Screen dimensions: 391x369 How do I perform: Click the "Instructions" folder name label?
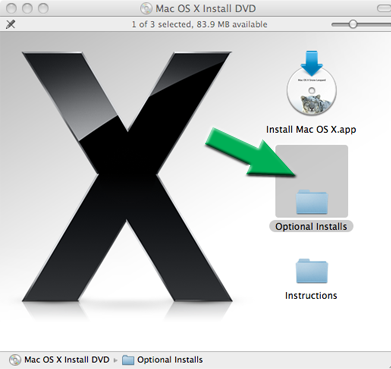(x=311, y=296)
